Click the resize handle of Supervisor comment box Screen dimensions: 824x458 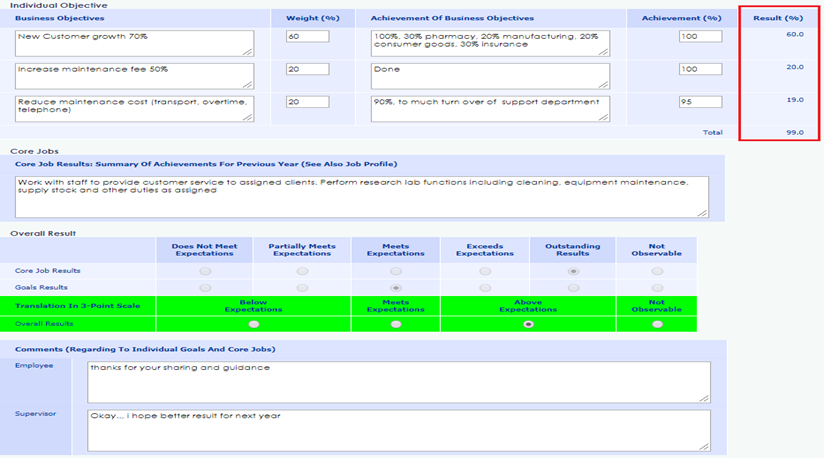tap(705, 446)
